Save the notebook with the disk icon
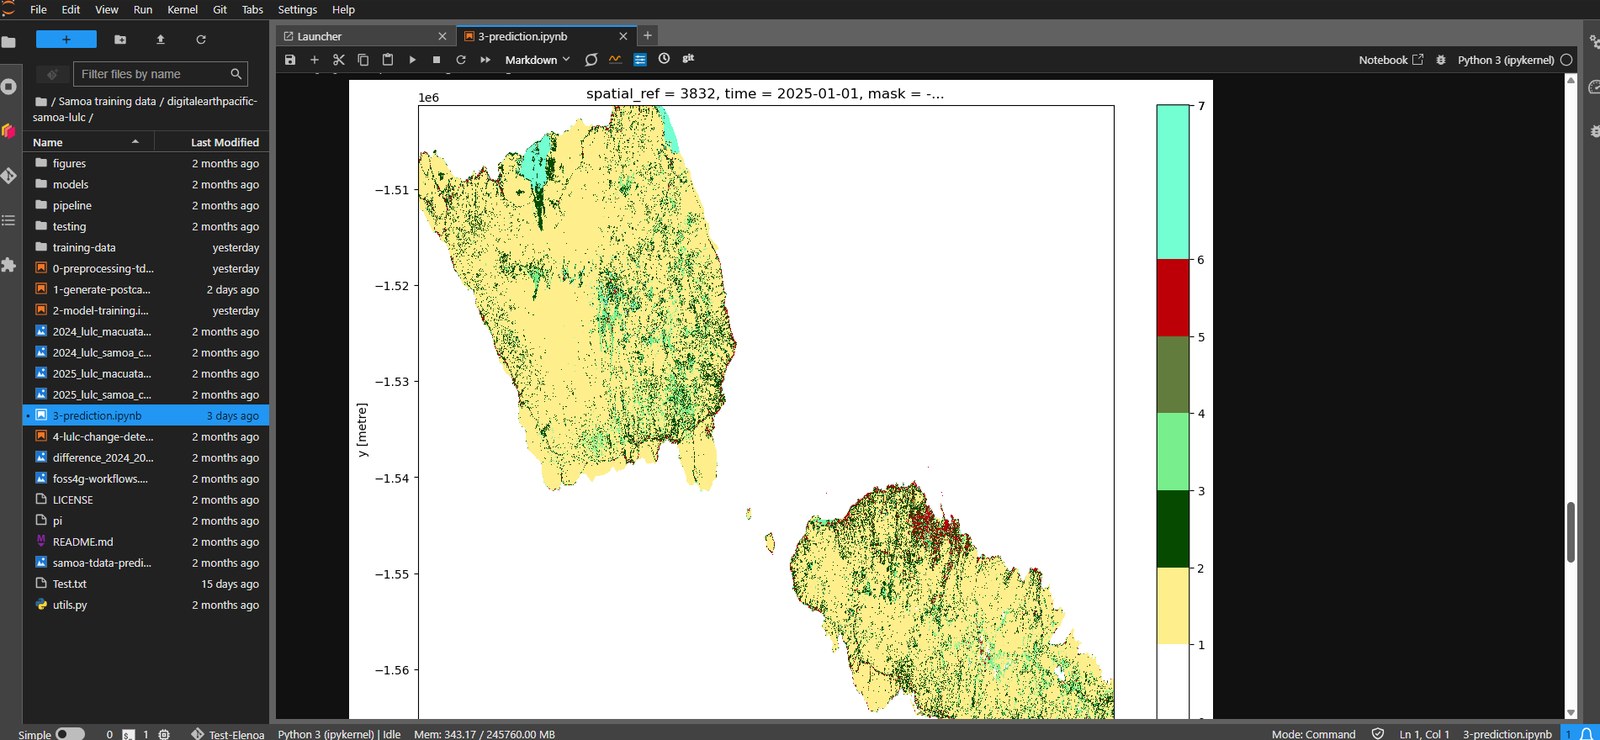 coord(290,60)
